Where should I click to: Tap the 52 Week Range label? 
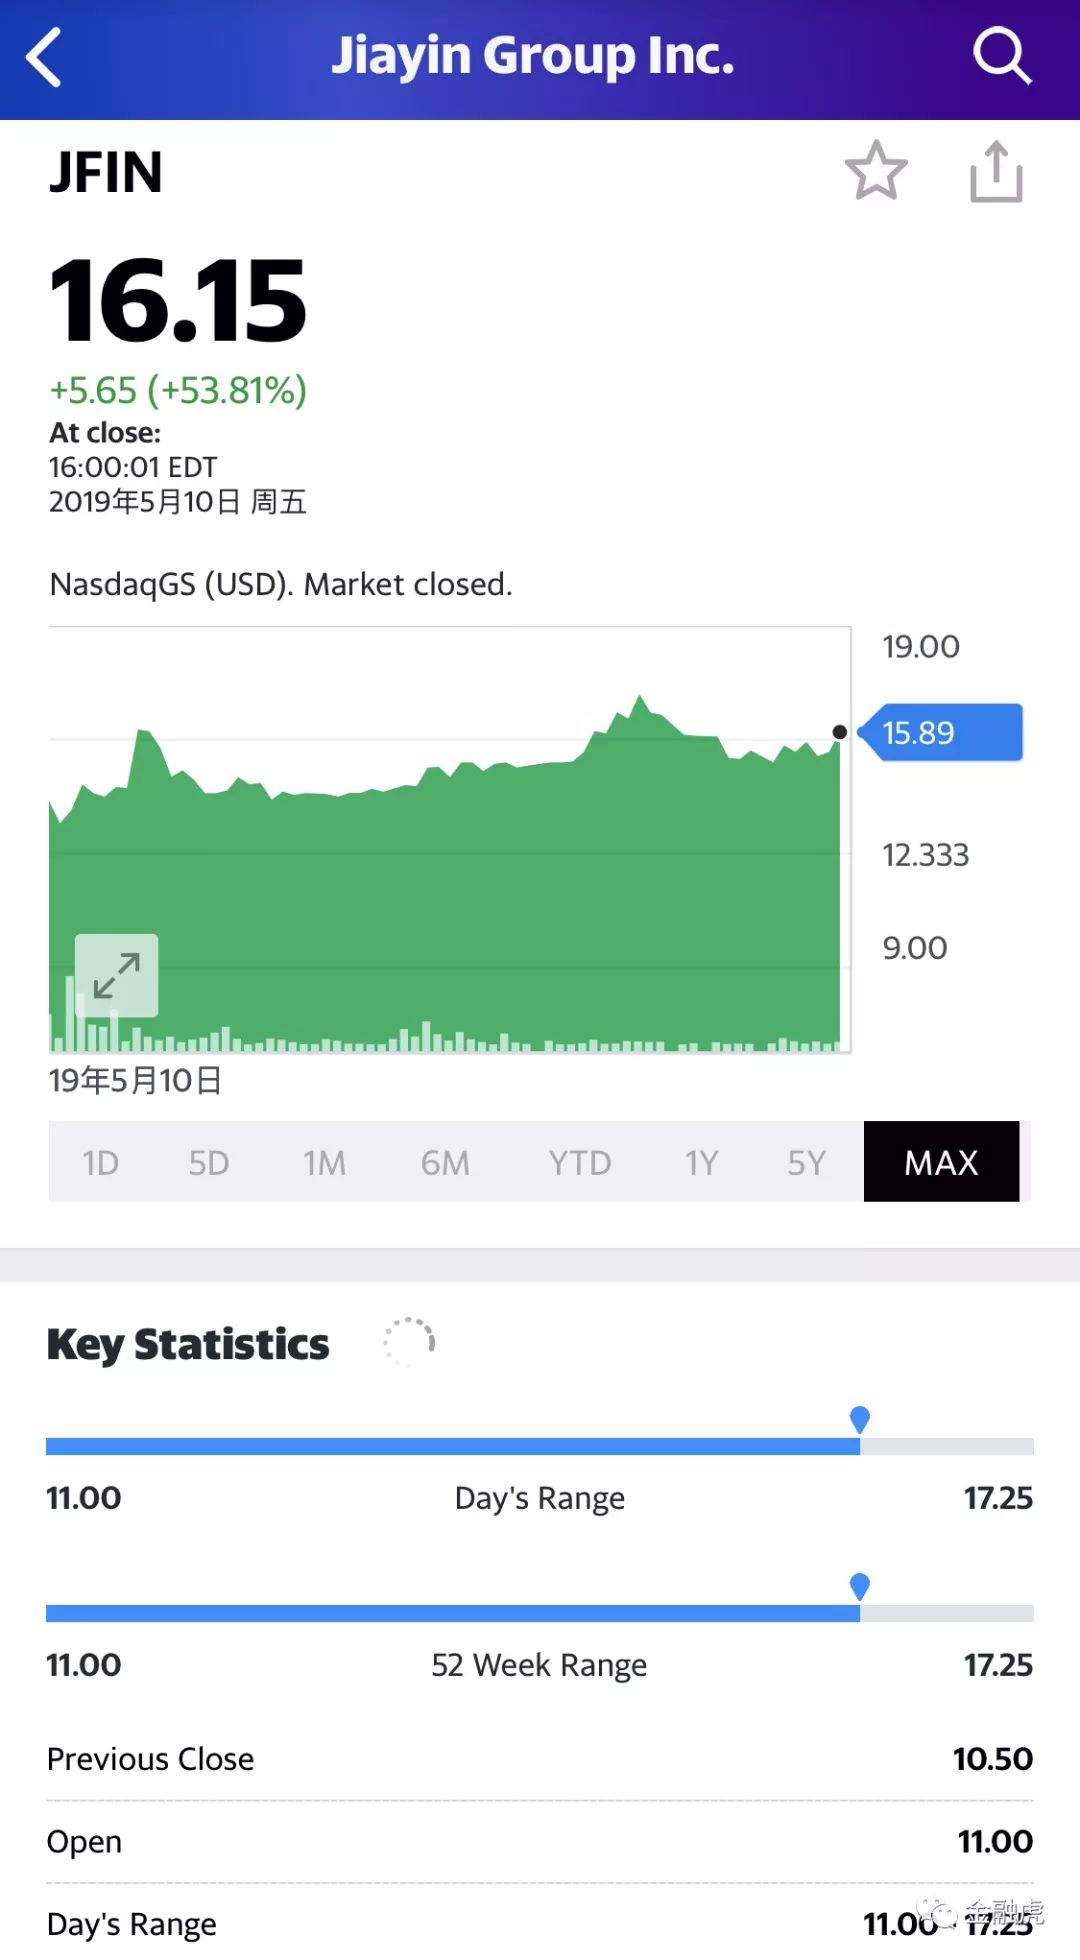[539, 1665]
